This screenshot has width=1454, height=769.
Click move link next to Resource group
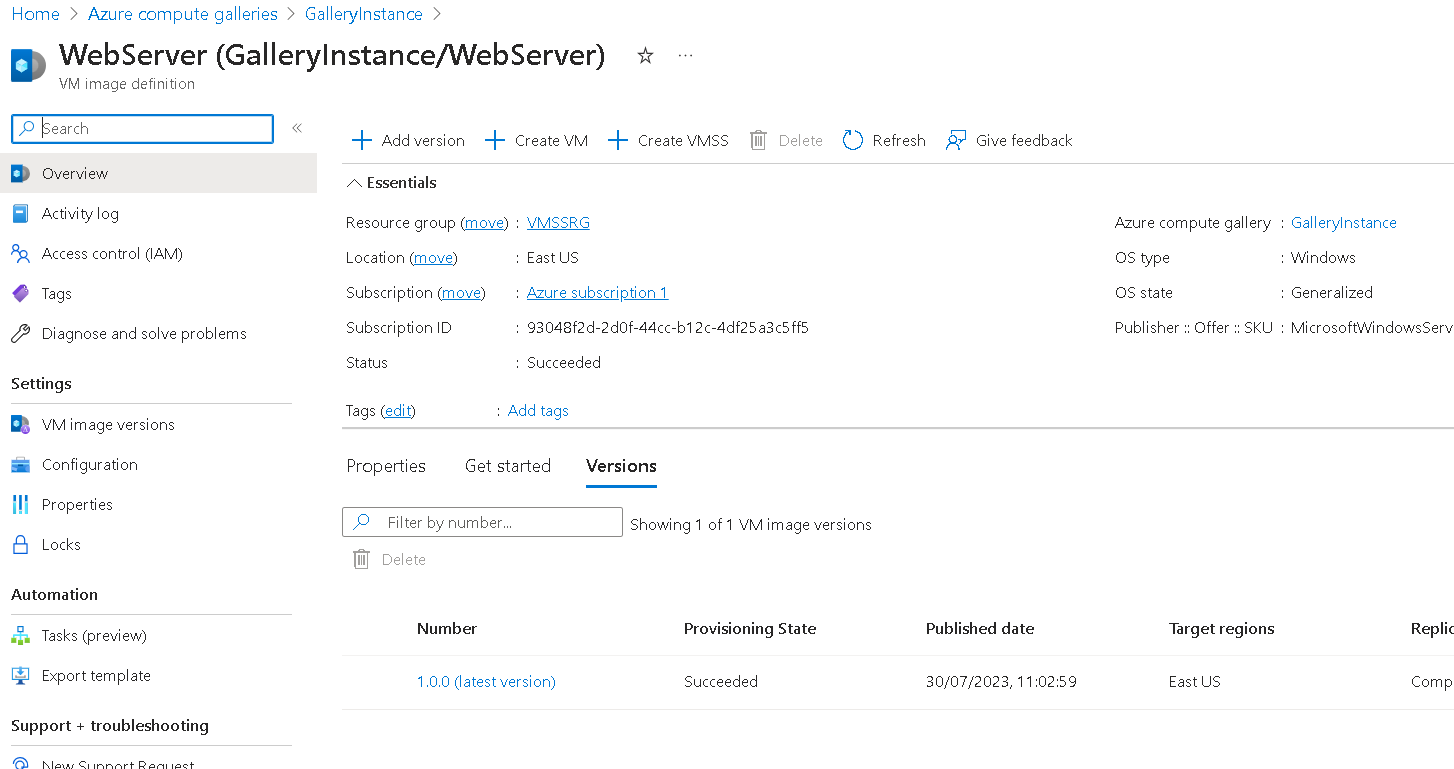pos(485,222)
